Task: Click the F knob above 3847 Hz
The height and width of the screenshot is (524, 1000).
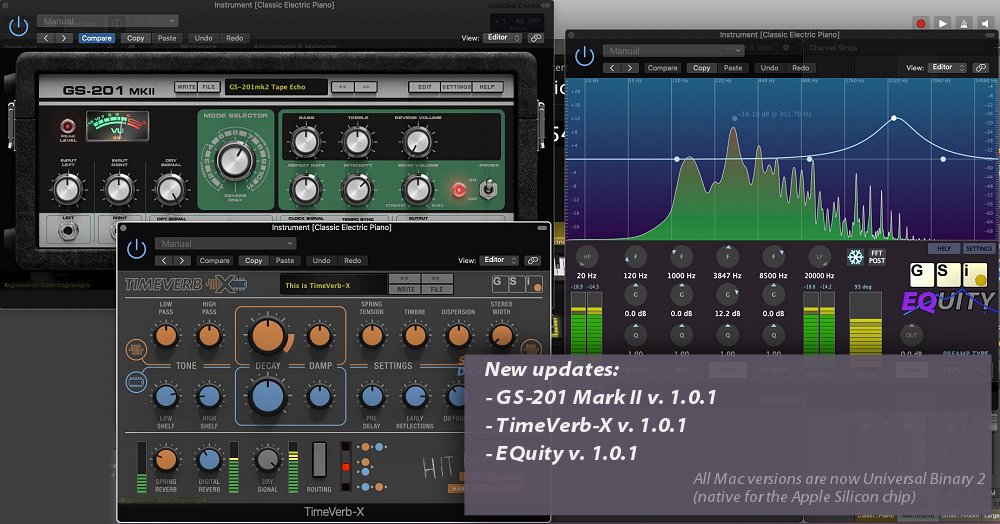Action: pos(728,257)
